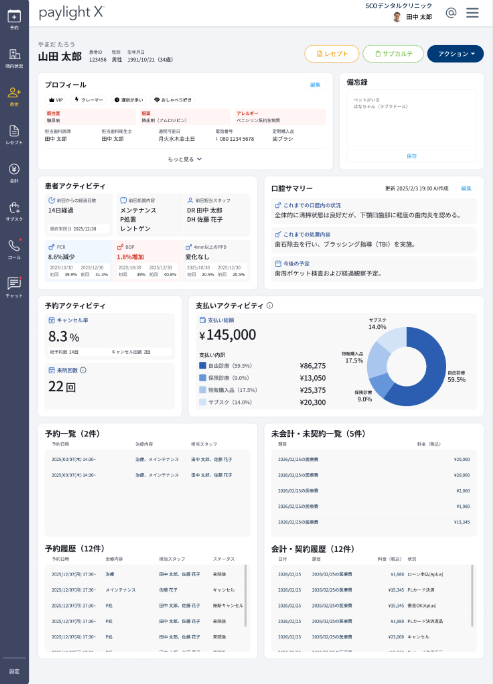
Task: Click the 支払い総額 icon
Action: click(202, 320)
